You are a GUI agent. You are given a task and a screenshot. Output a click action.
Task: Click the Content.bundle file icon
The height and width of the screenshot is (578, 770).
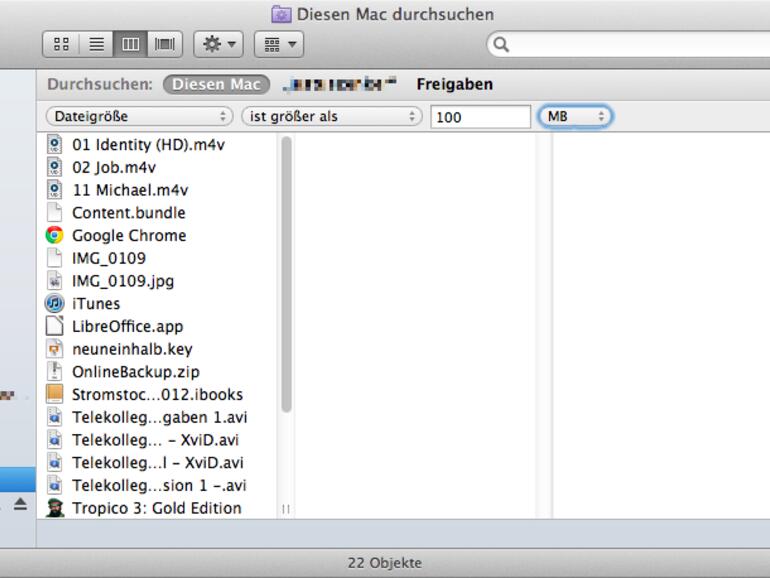55,213
